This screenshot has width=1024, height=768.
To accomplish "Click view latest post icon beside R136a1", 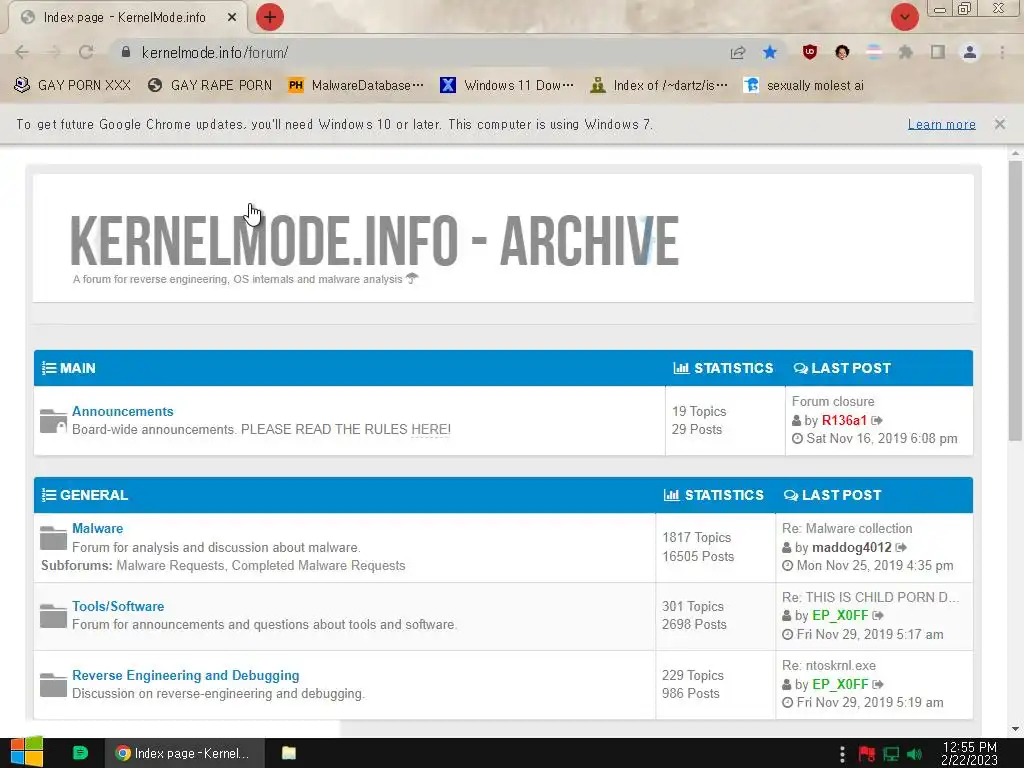I will [876, 421].
